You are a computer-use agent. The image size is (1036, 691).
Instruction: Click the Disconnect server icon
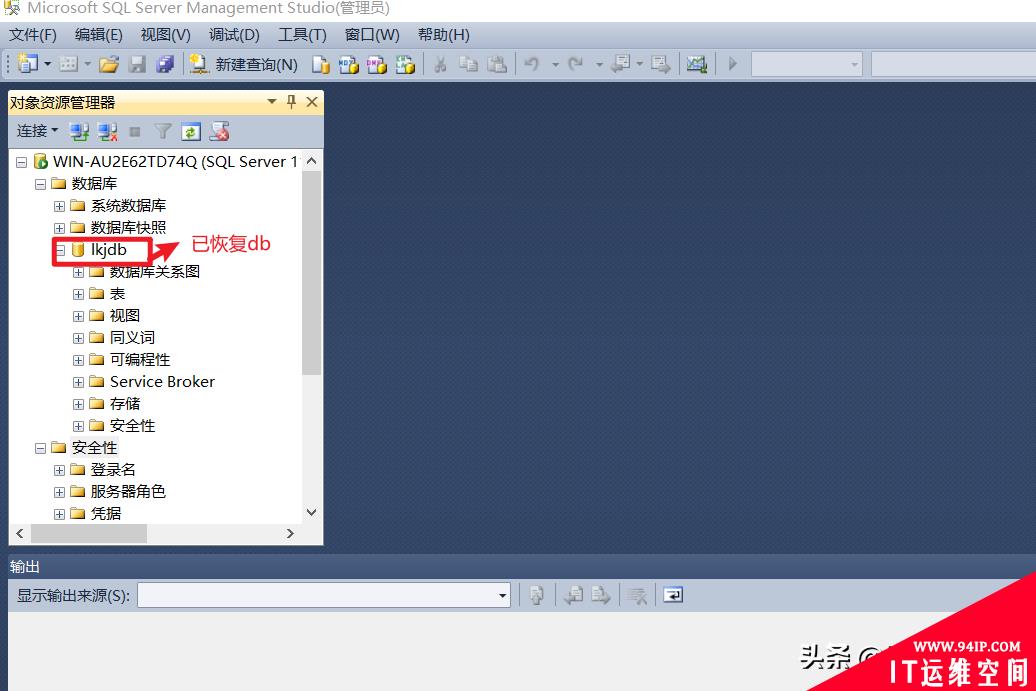click(107, 132)
